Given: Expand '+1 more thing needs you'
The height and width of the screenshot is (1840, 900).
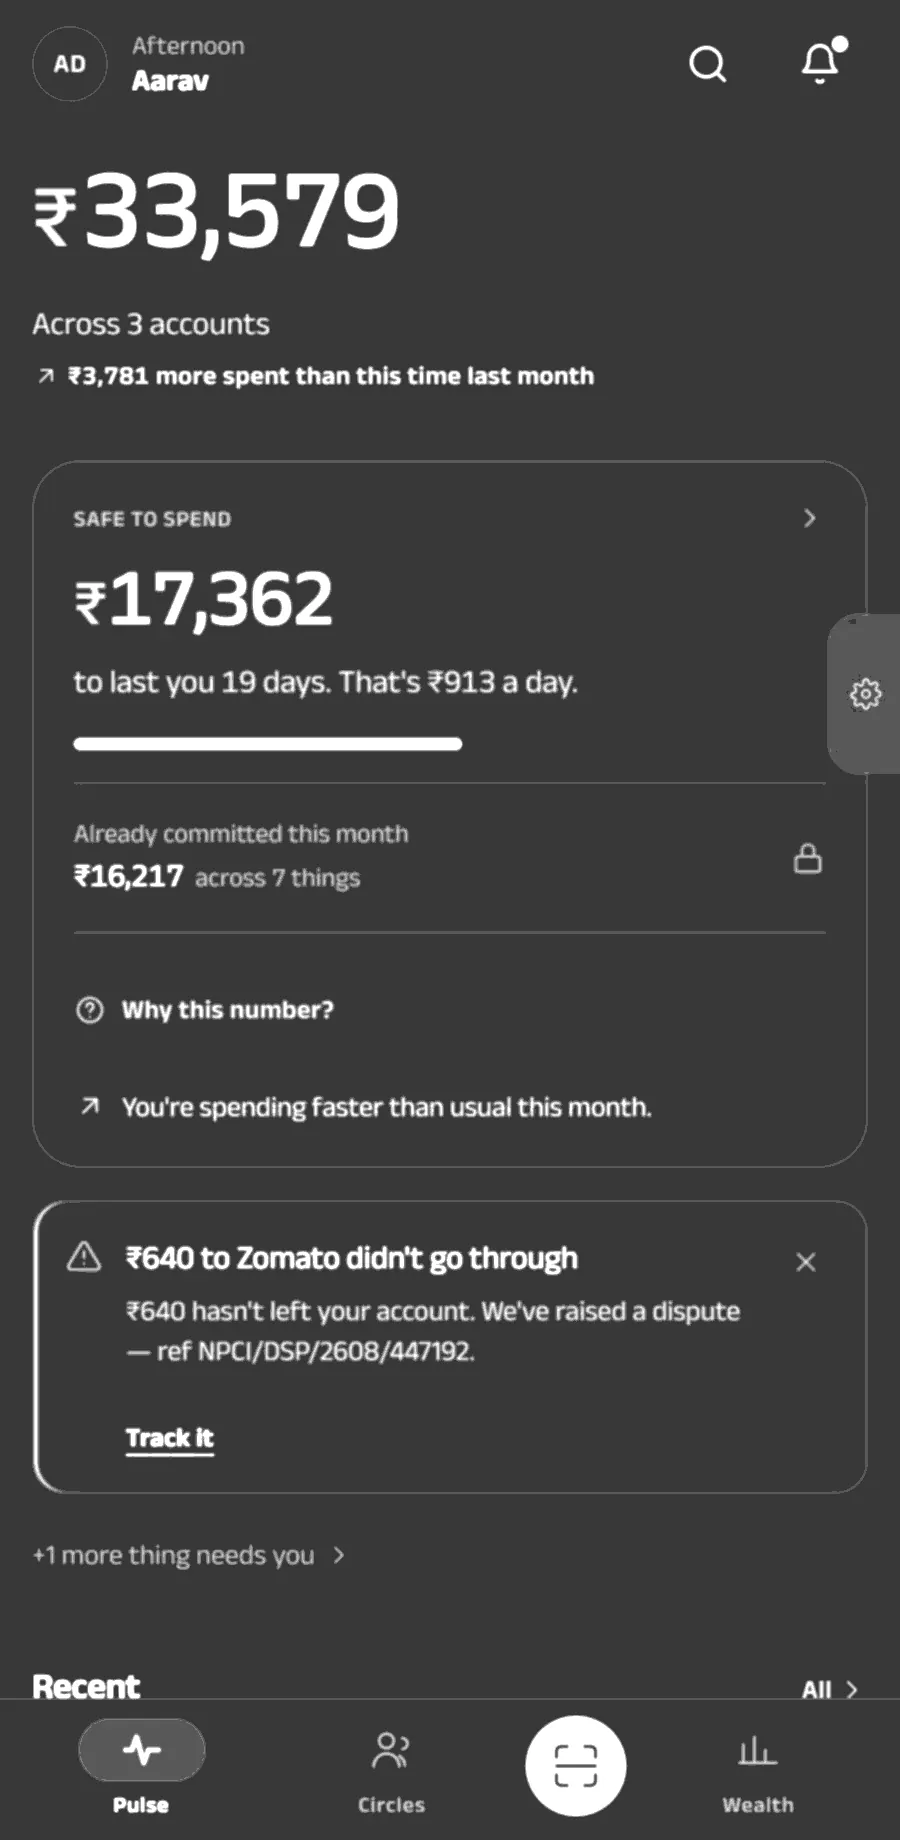Looking at the screenshot, I should coord(189,1555).
